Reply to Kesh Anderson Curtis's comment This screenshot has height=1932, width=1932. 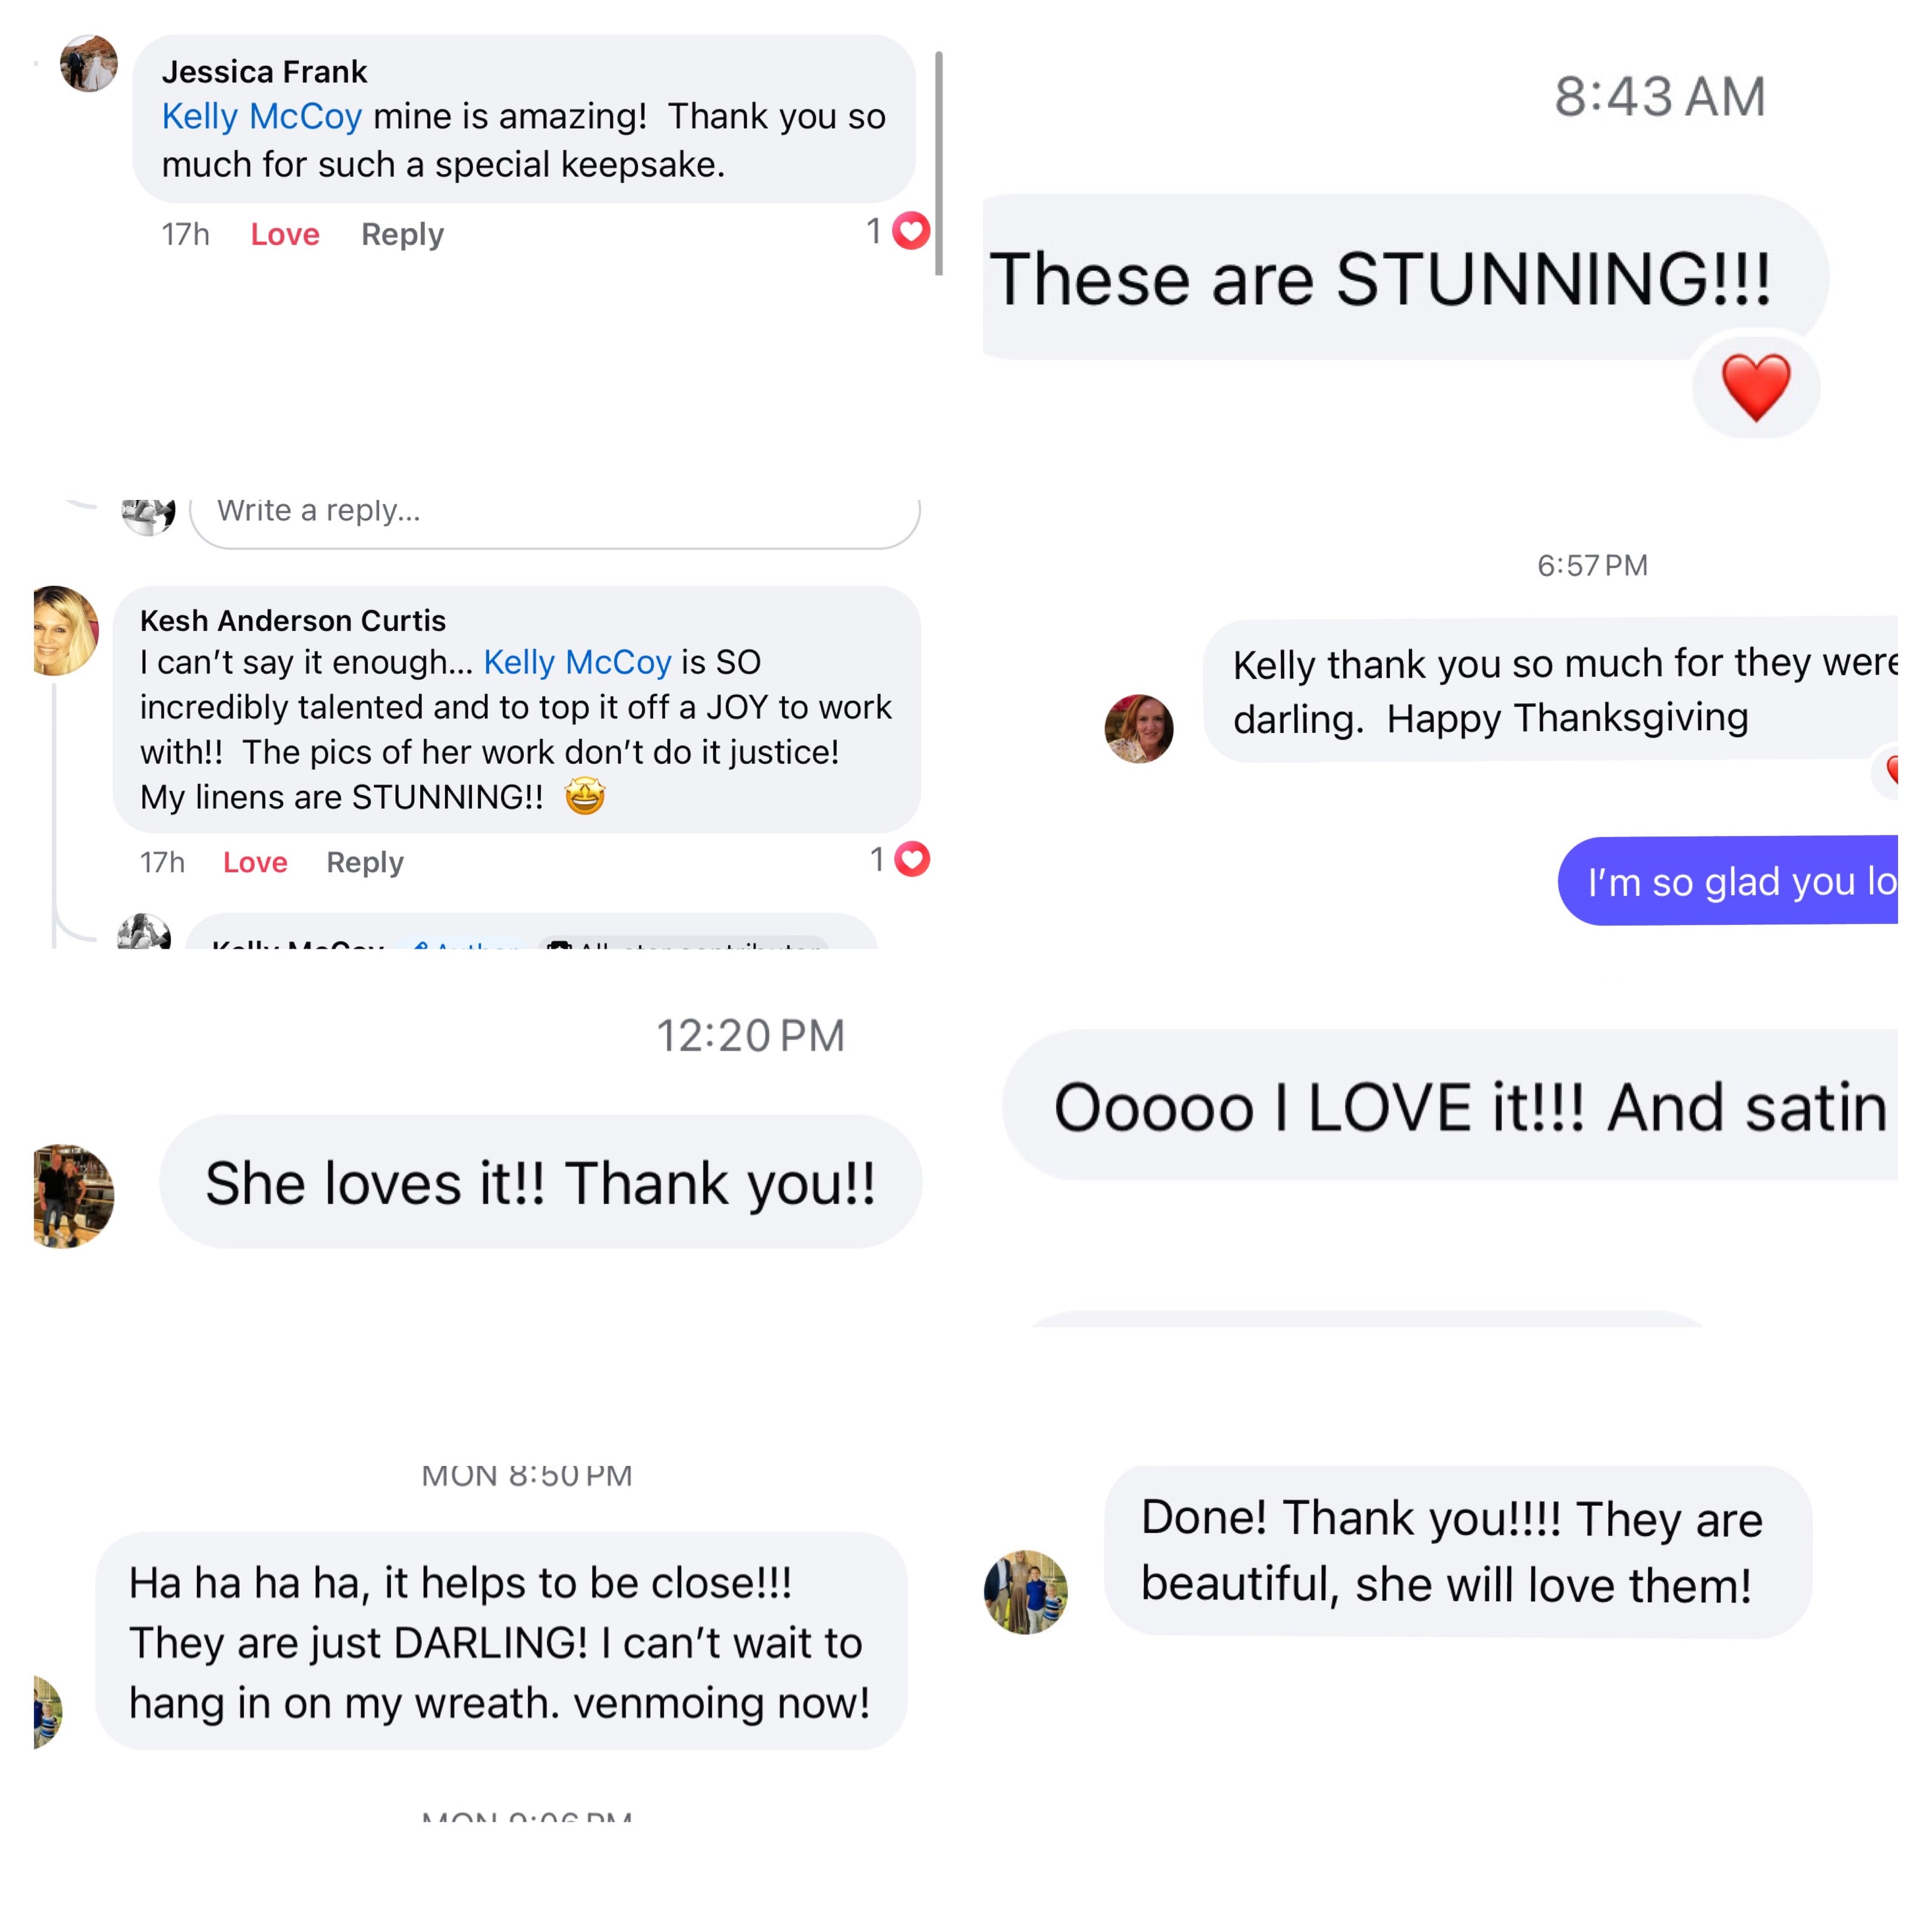pyautogui.click(x=365, y=862)
